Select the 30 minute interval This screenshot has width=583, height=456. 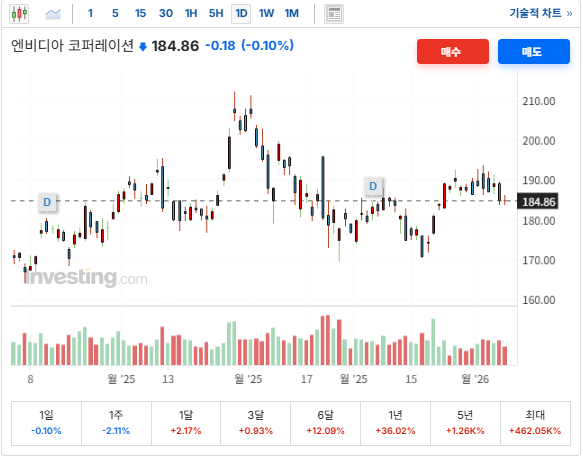point(166,14)
